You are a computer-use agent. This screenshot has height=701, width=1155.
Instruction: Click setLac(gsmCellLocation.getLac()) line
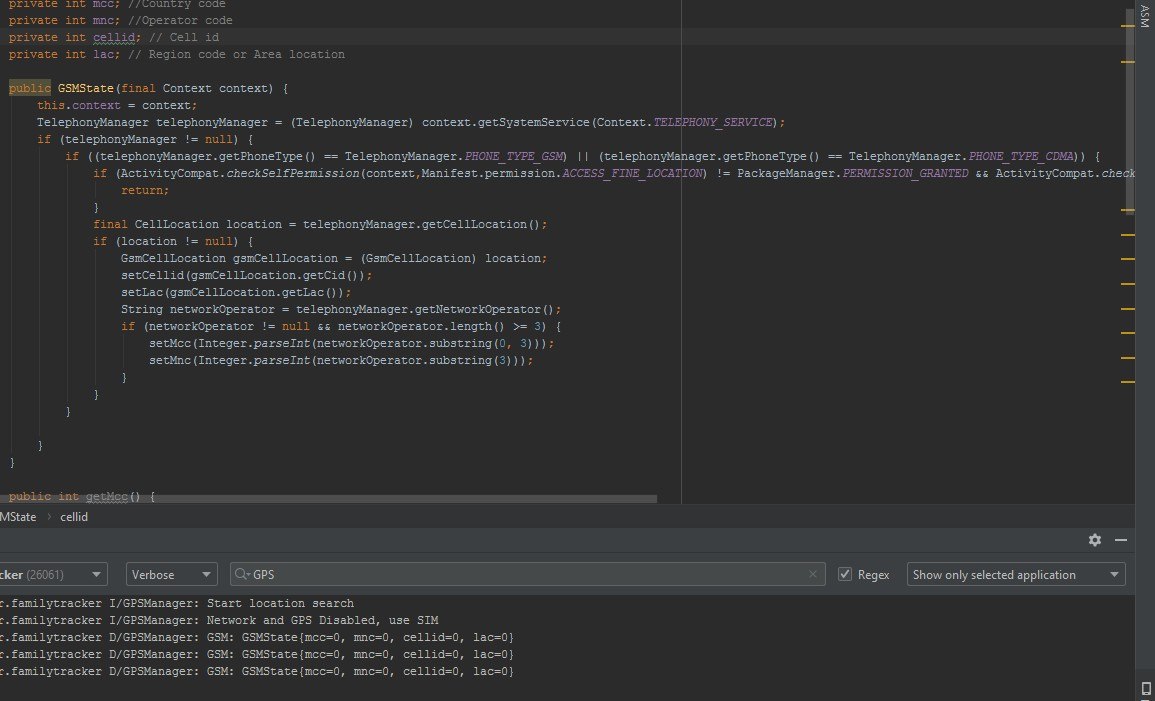(x=236, y=292)
